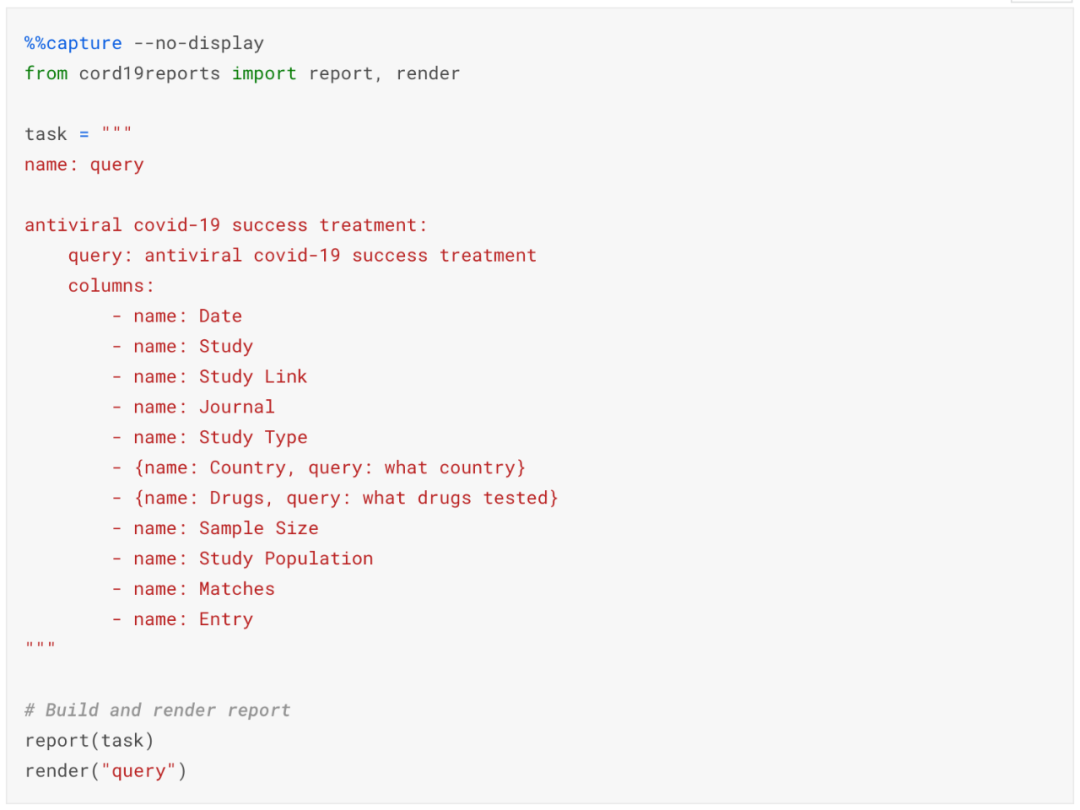Click the cord19reports module name
Image resolution: width=1080 pixels, height=810 pixels.
point(149,73)
